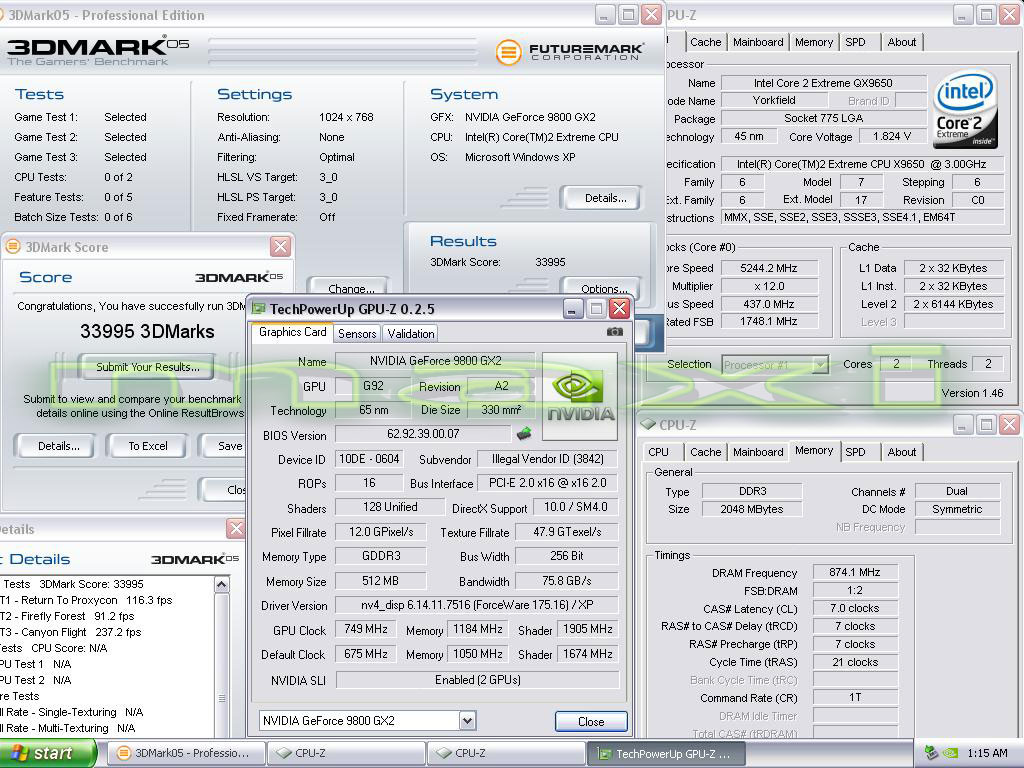Click the lower CPU-Z window title icon
This screenshot has width=1024, height=768.
648,424
